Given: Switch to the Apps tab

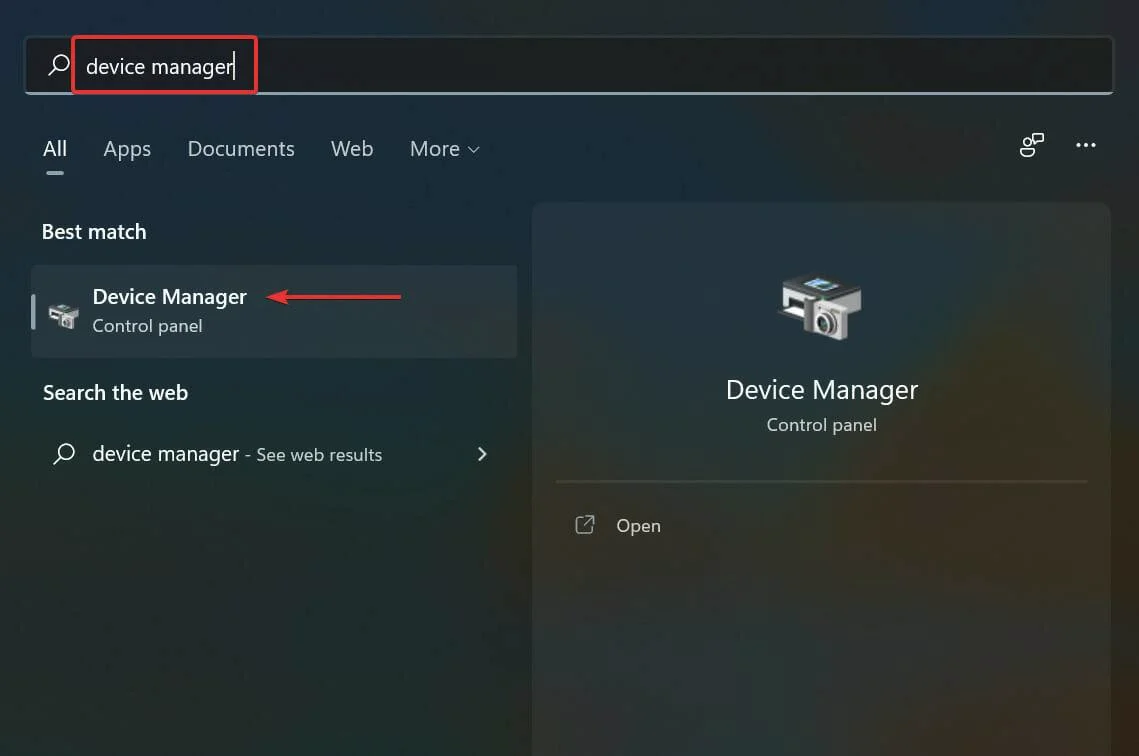Looking at the screenshot, I should coord(127,149).
